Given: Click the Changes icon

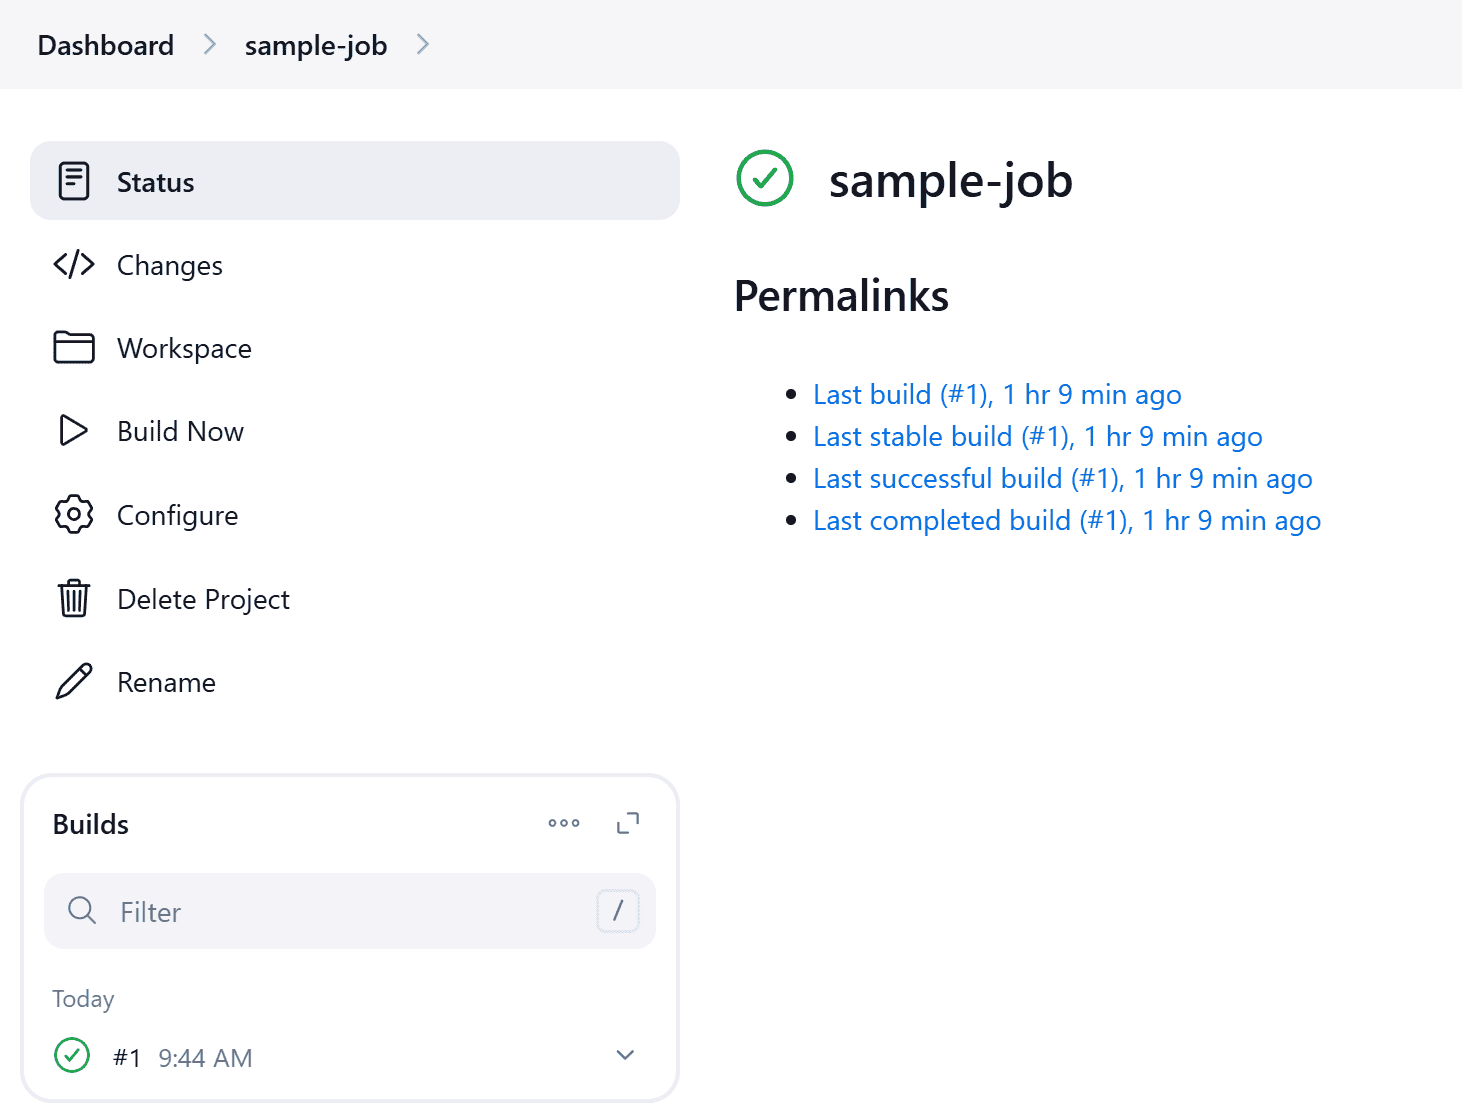Looking at the screenshot, I should tap(74, 264).
